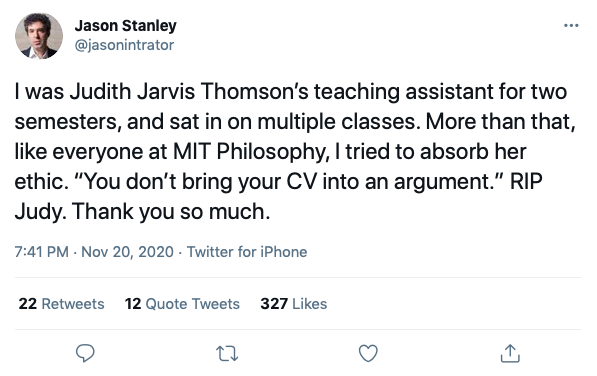Screen dimensions: 597x376
Task: View the 22 Retweets list
Action: [x=61, y=304]
